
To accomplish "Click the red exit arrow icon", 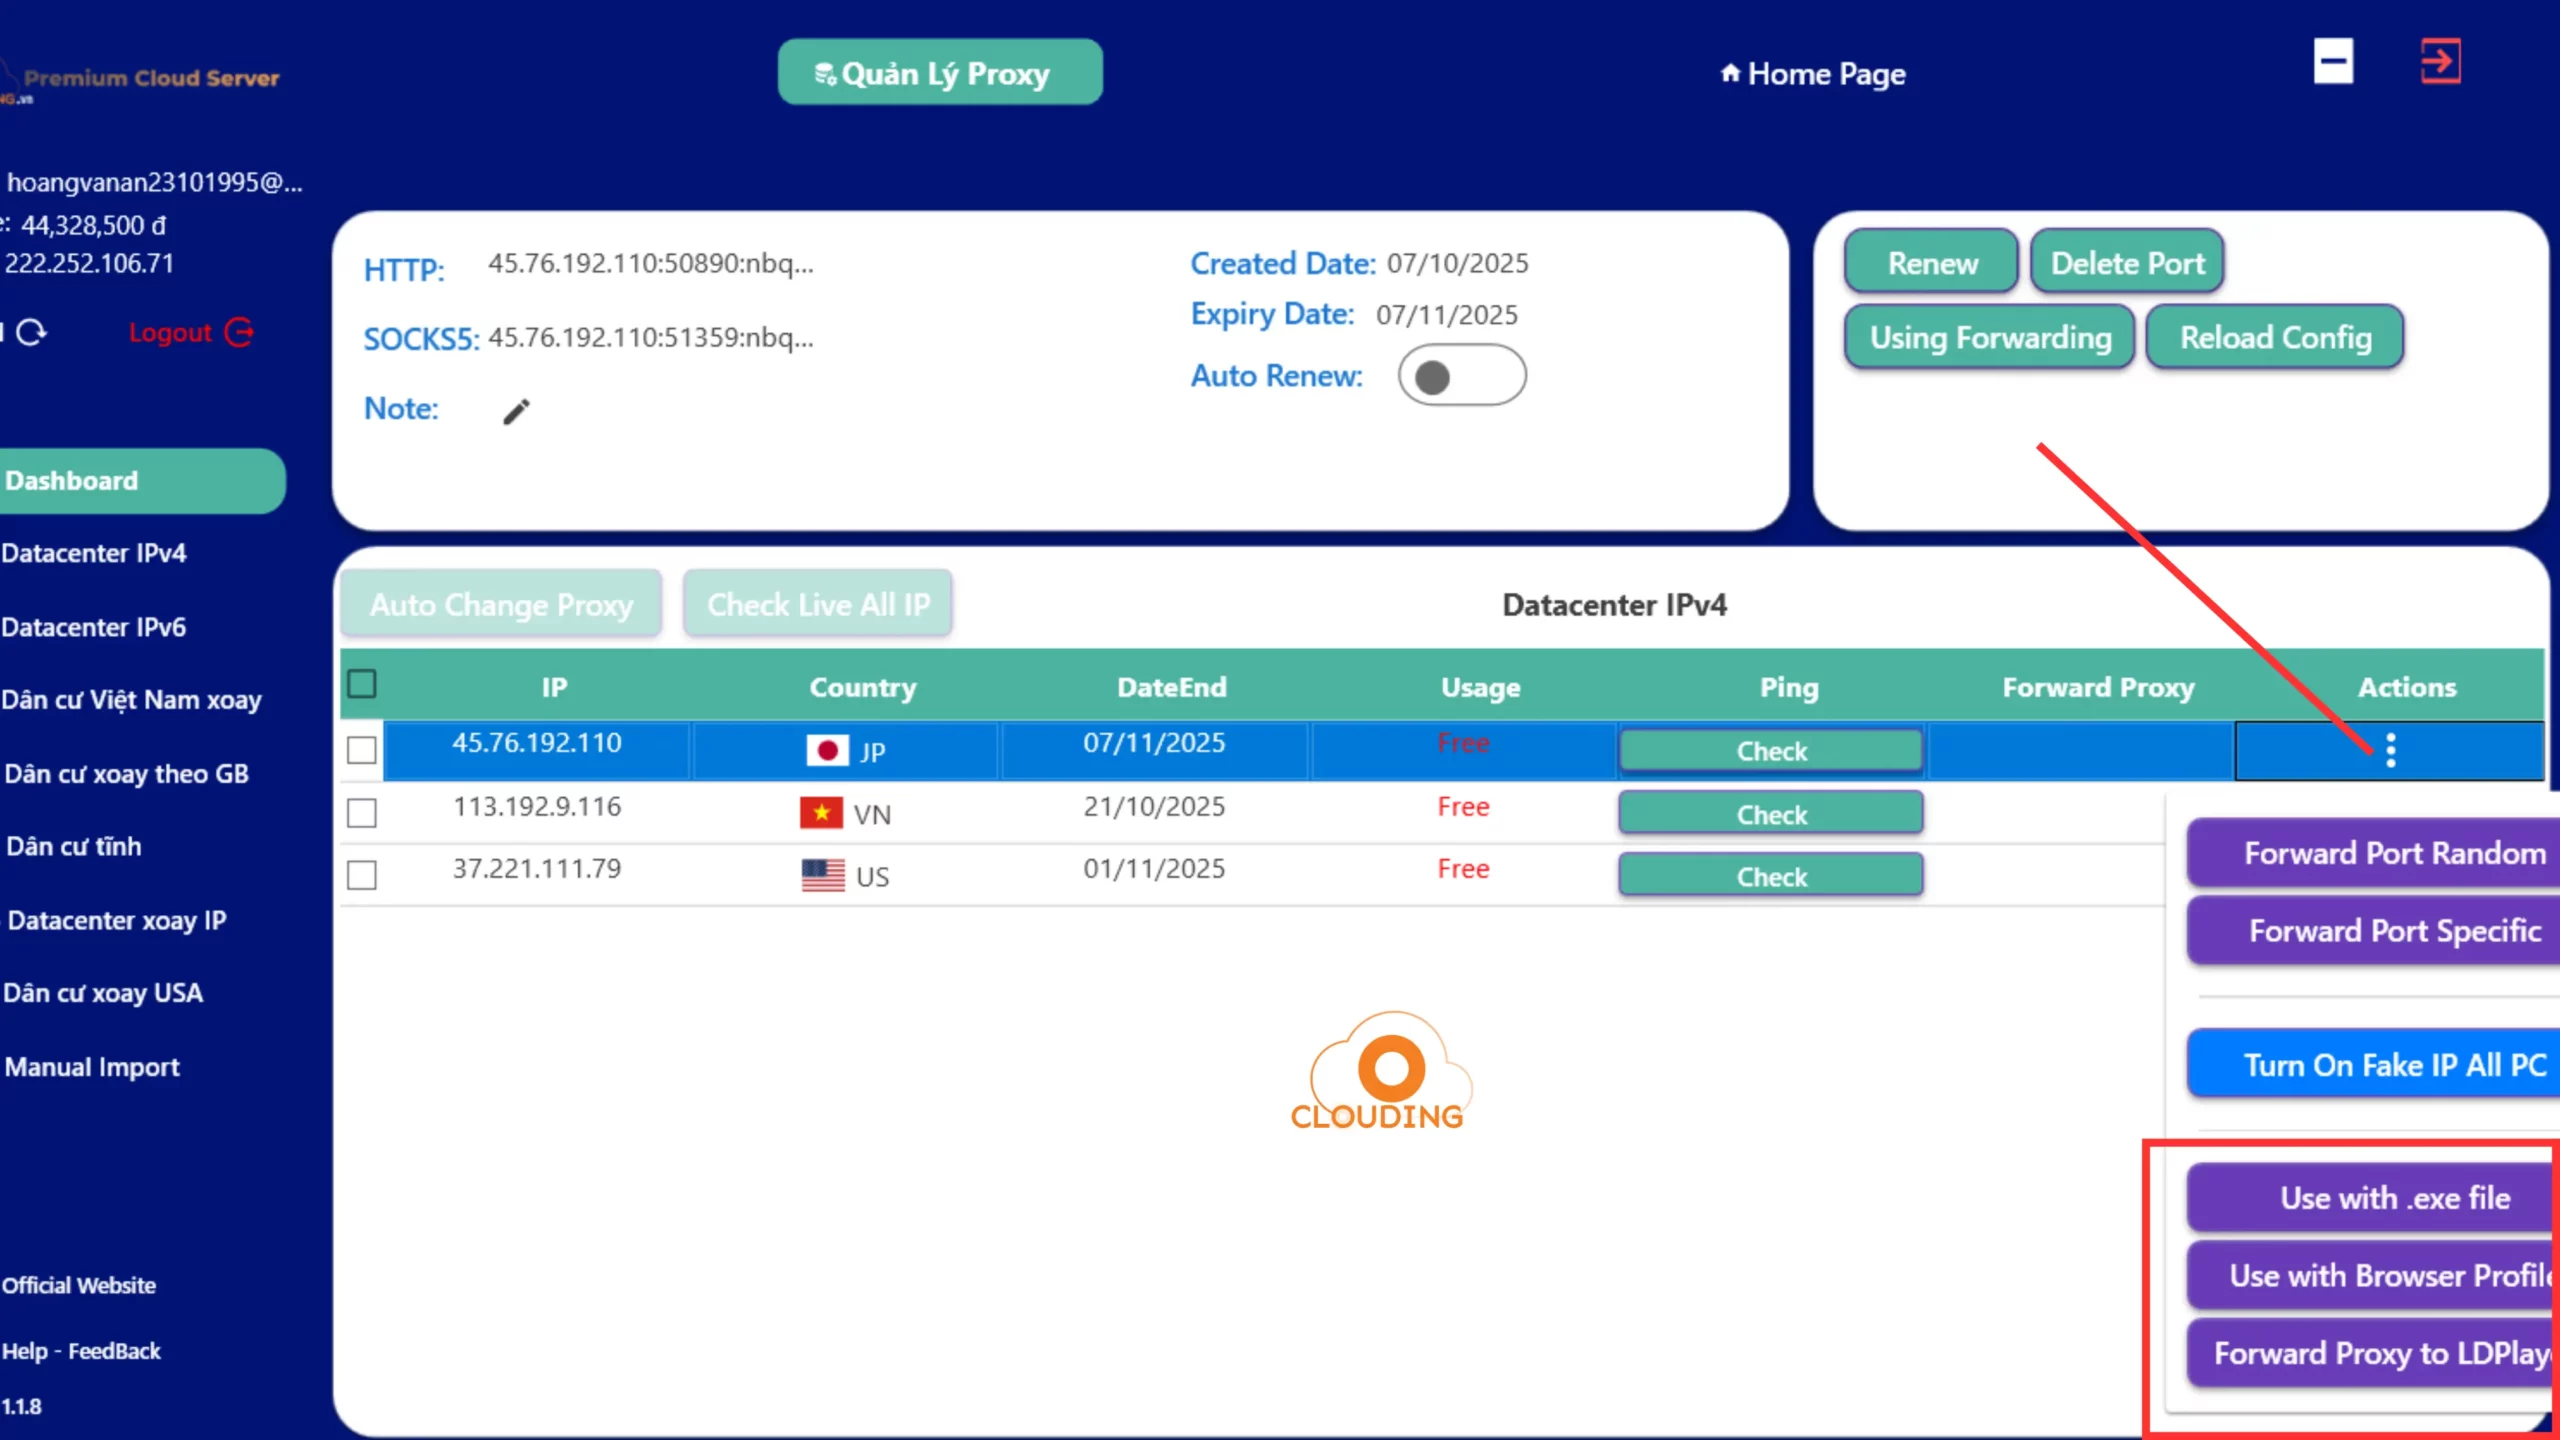I will pos(2440,62).
